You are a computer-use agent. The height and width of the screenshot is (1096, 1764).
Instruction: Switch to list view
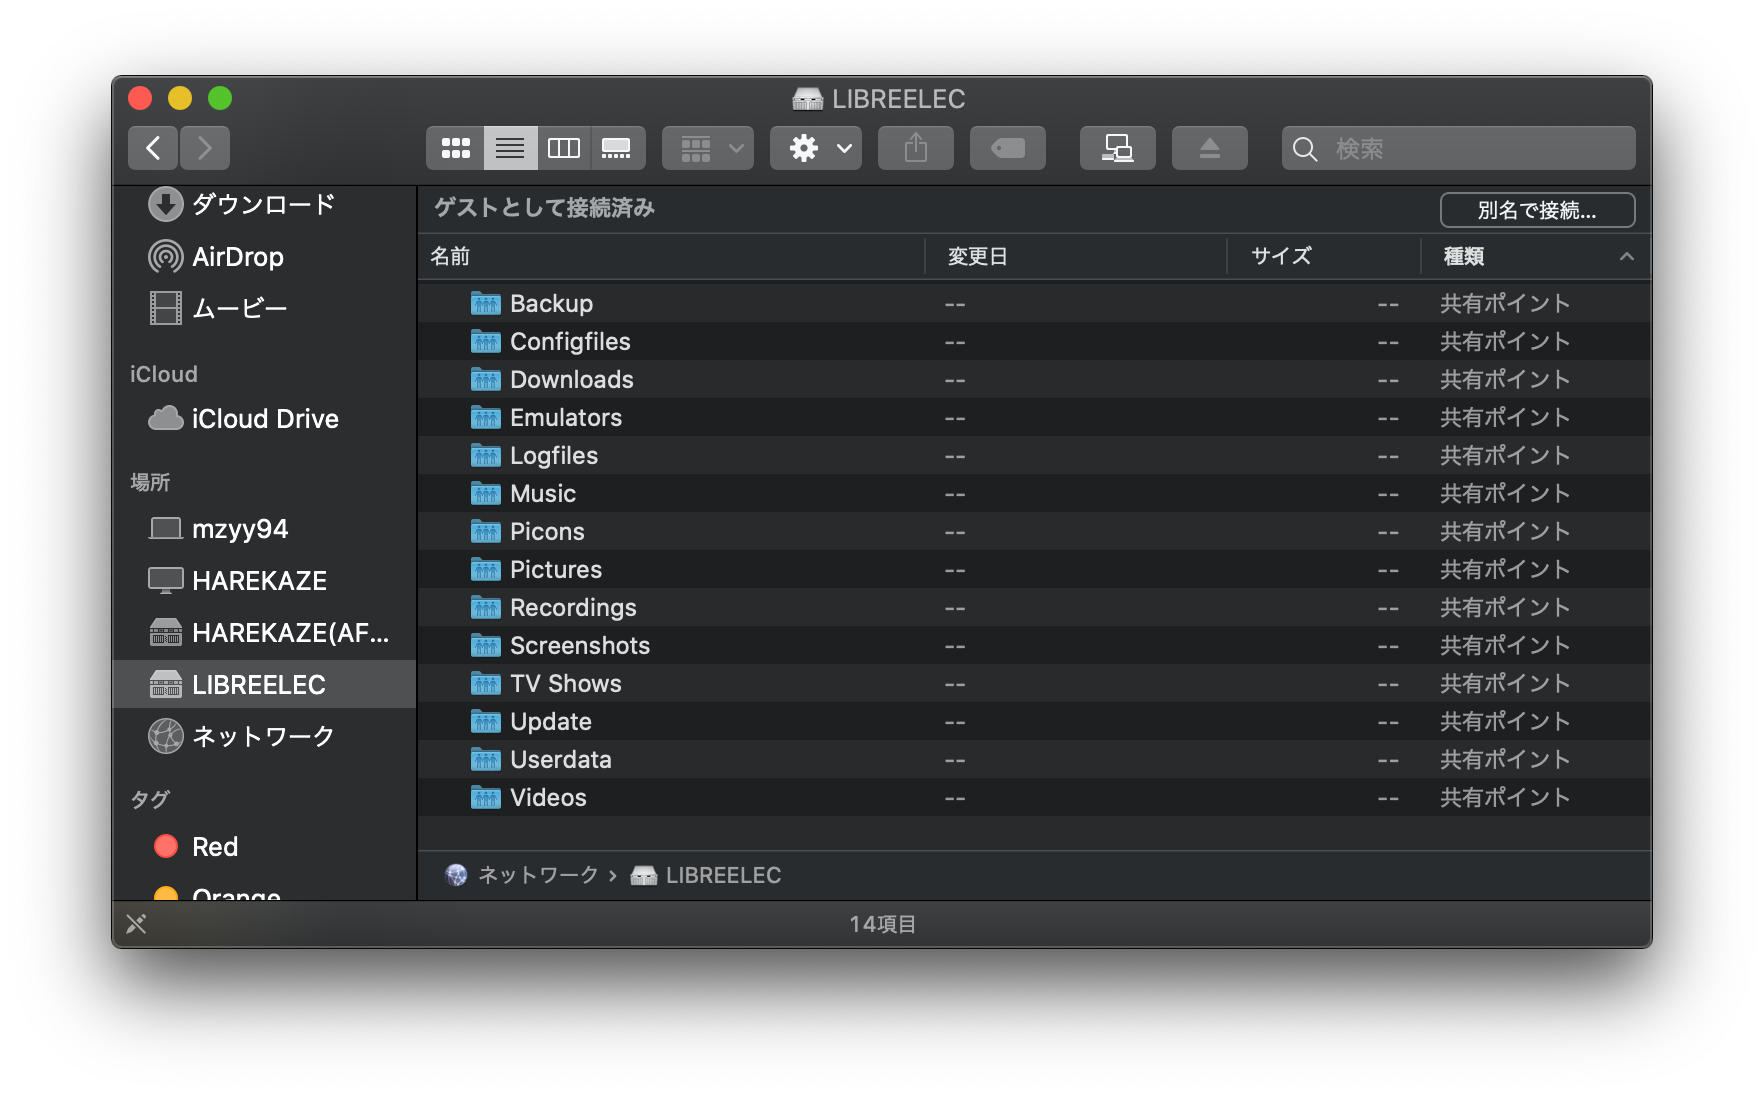[510, 148]
